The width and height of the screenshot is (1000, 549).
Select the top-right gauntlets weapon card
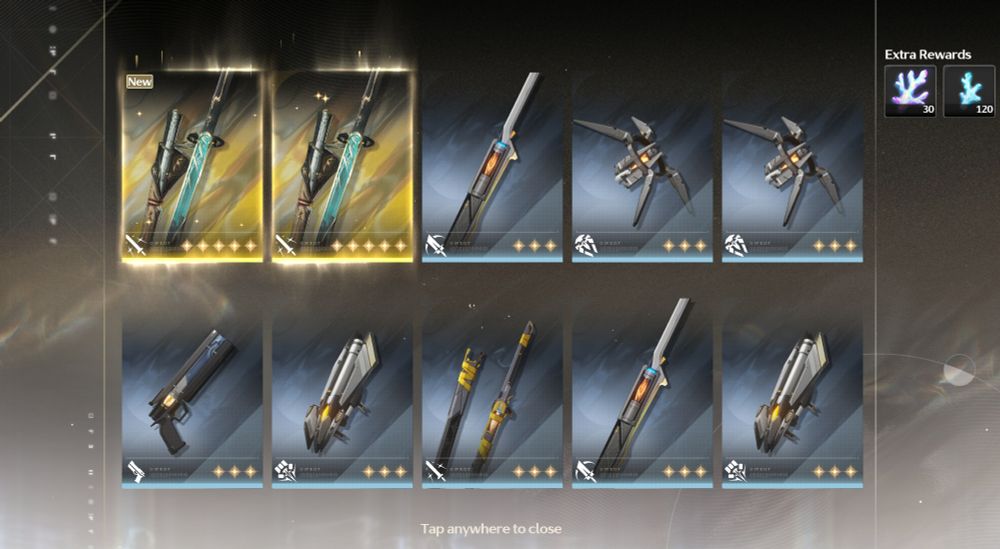coord(792,166)
